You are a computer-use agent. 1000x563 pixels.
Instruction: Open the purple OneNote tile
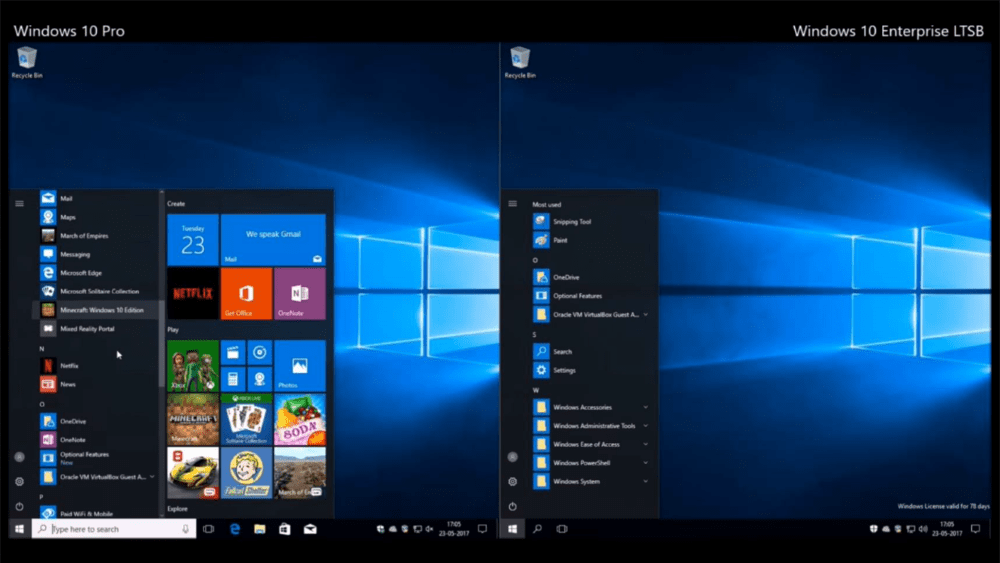pos(300,293)
